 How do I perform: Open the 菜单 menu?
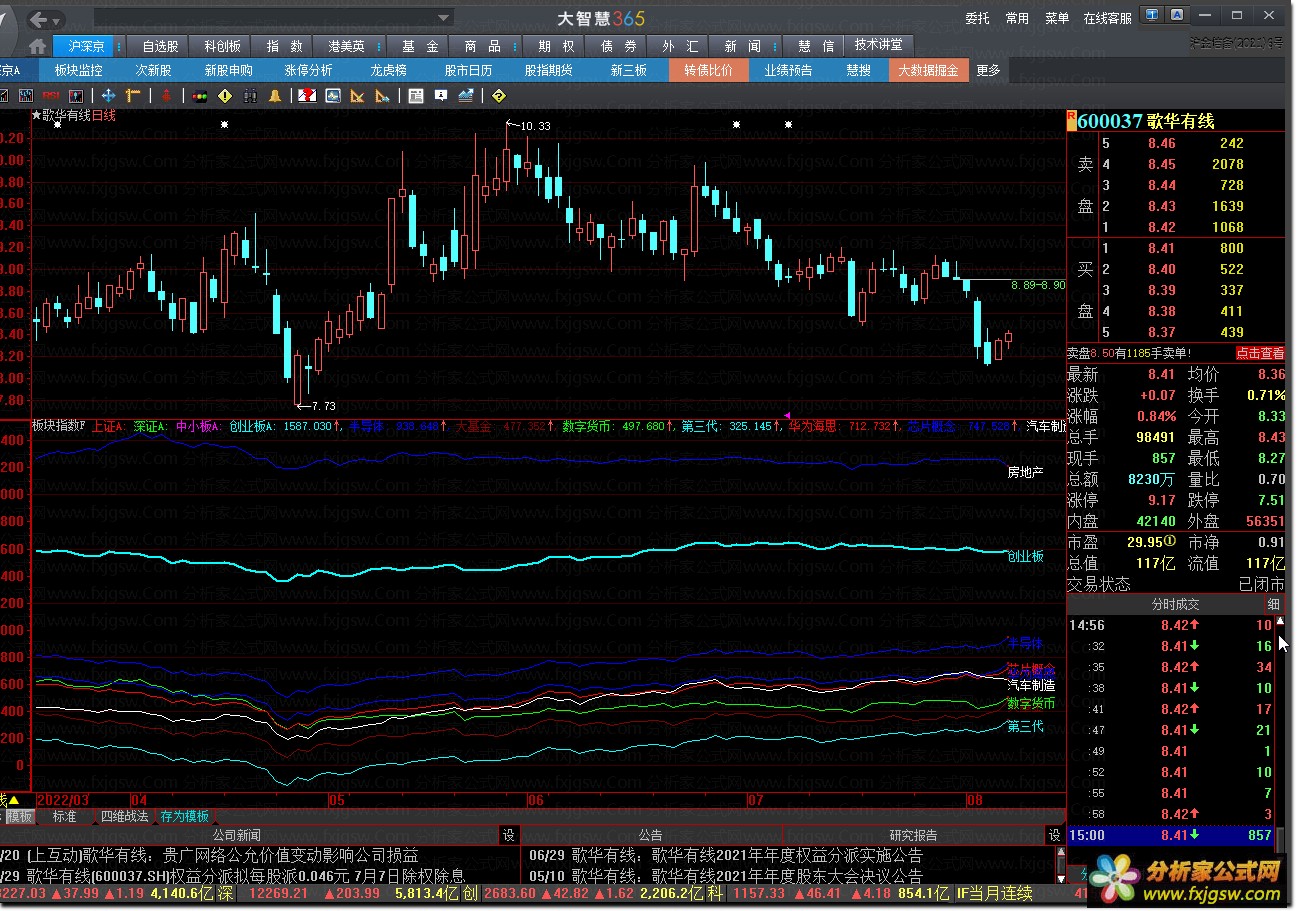pyautogui.click(x=1057, y=18)
